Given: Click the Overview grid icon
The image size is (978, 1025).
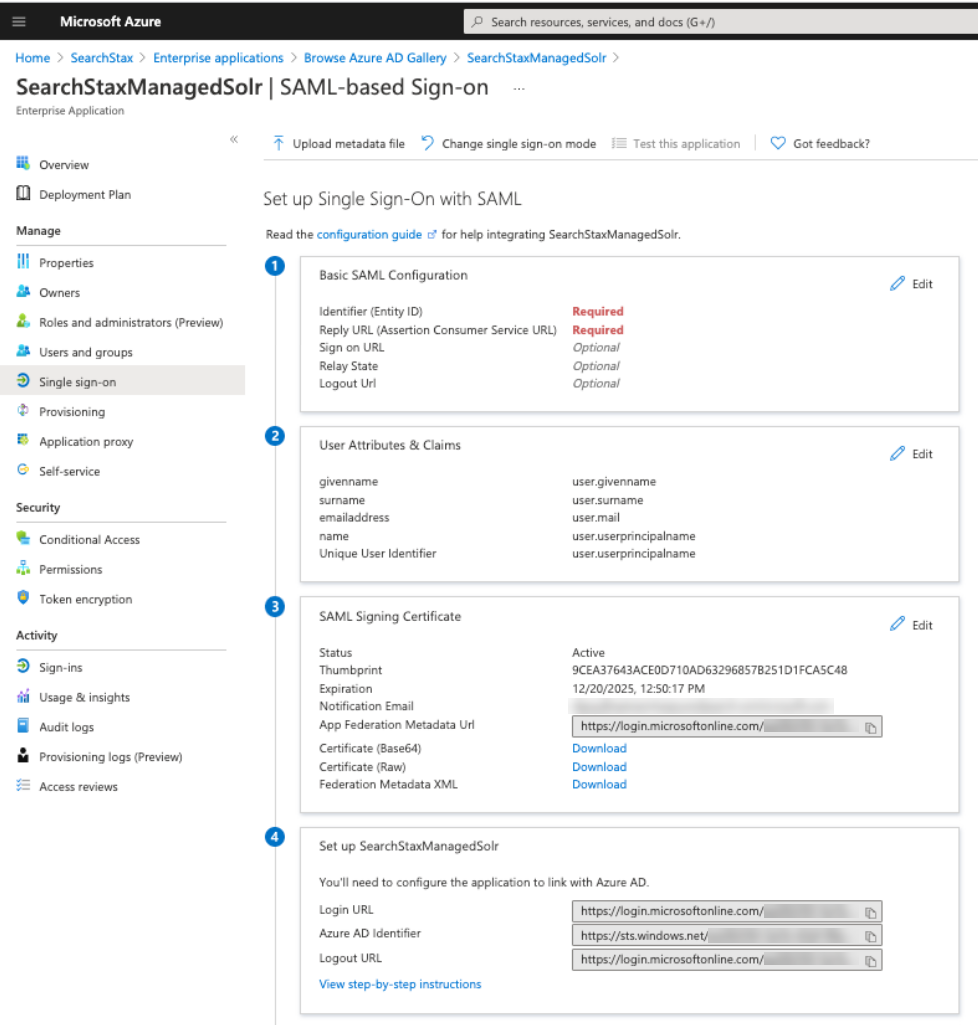Looking at the screenshot, I should pos(23,163).
